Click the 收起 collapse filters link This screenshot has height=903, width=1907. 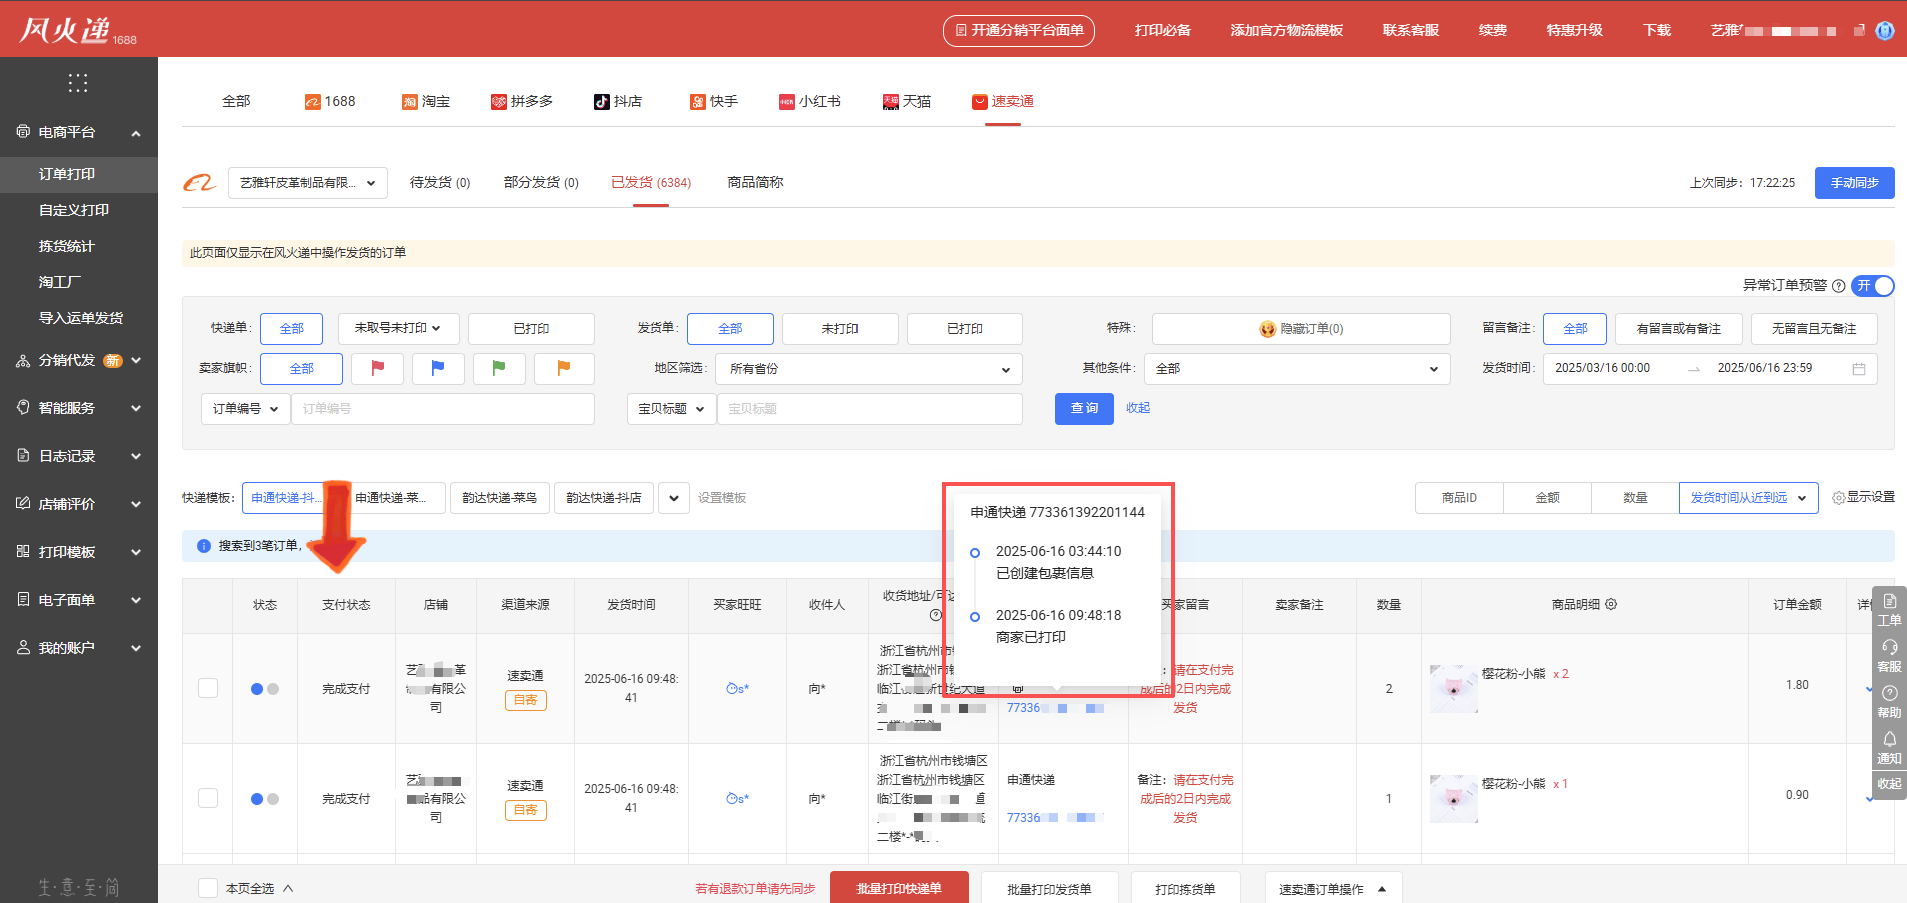pyautogui.click(x=1138, y=408)
